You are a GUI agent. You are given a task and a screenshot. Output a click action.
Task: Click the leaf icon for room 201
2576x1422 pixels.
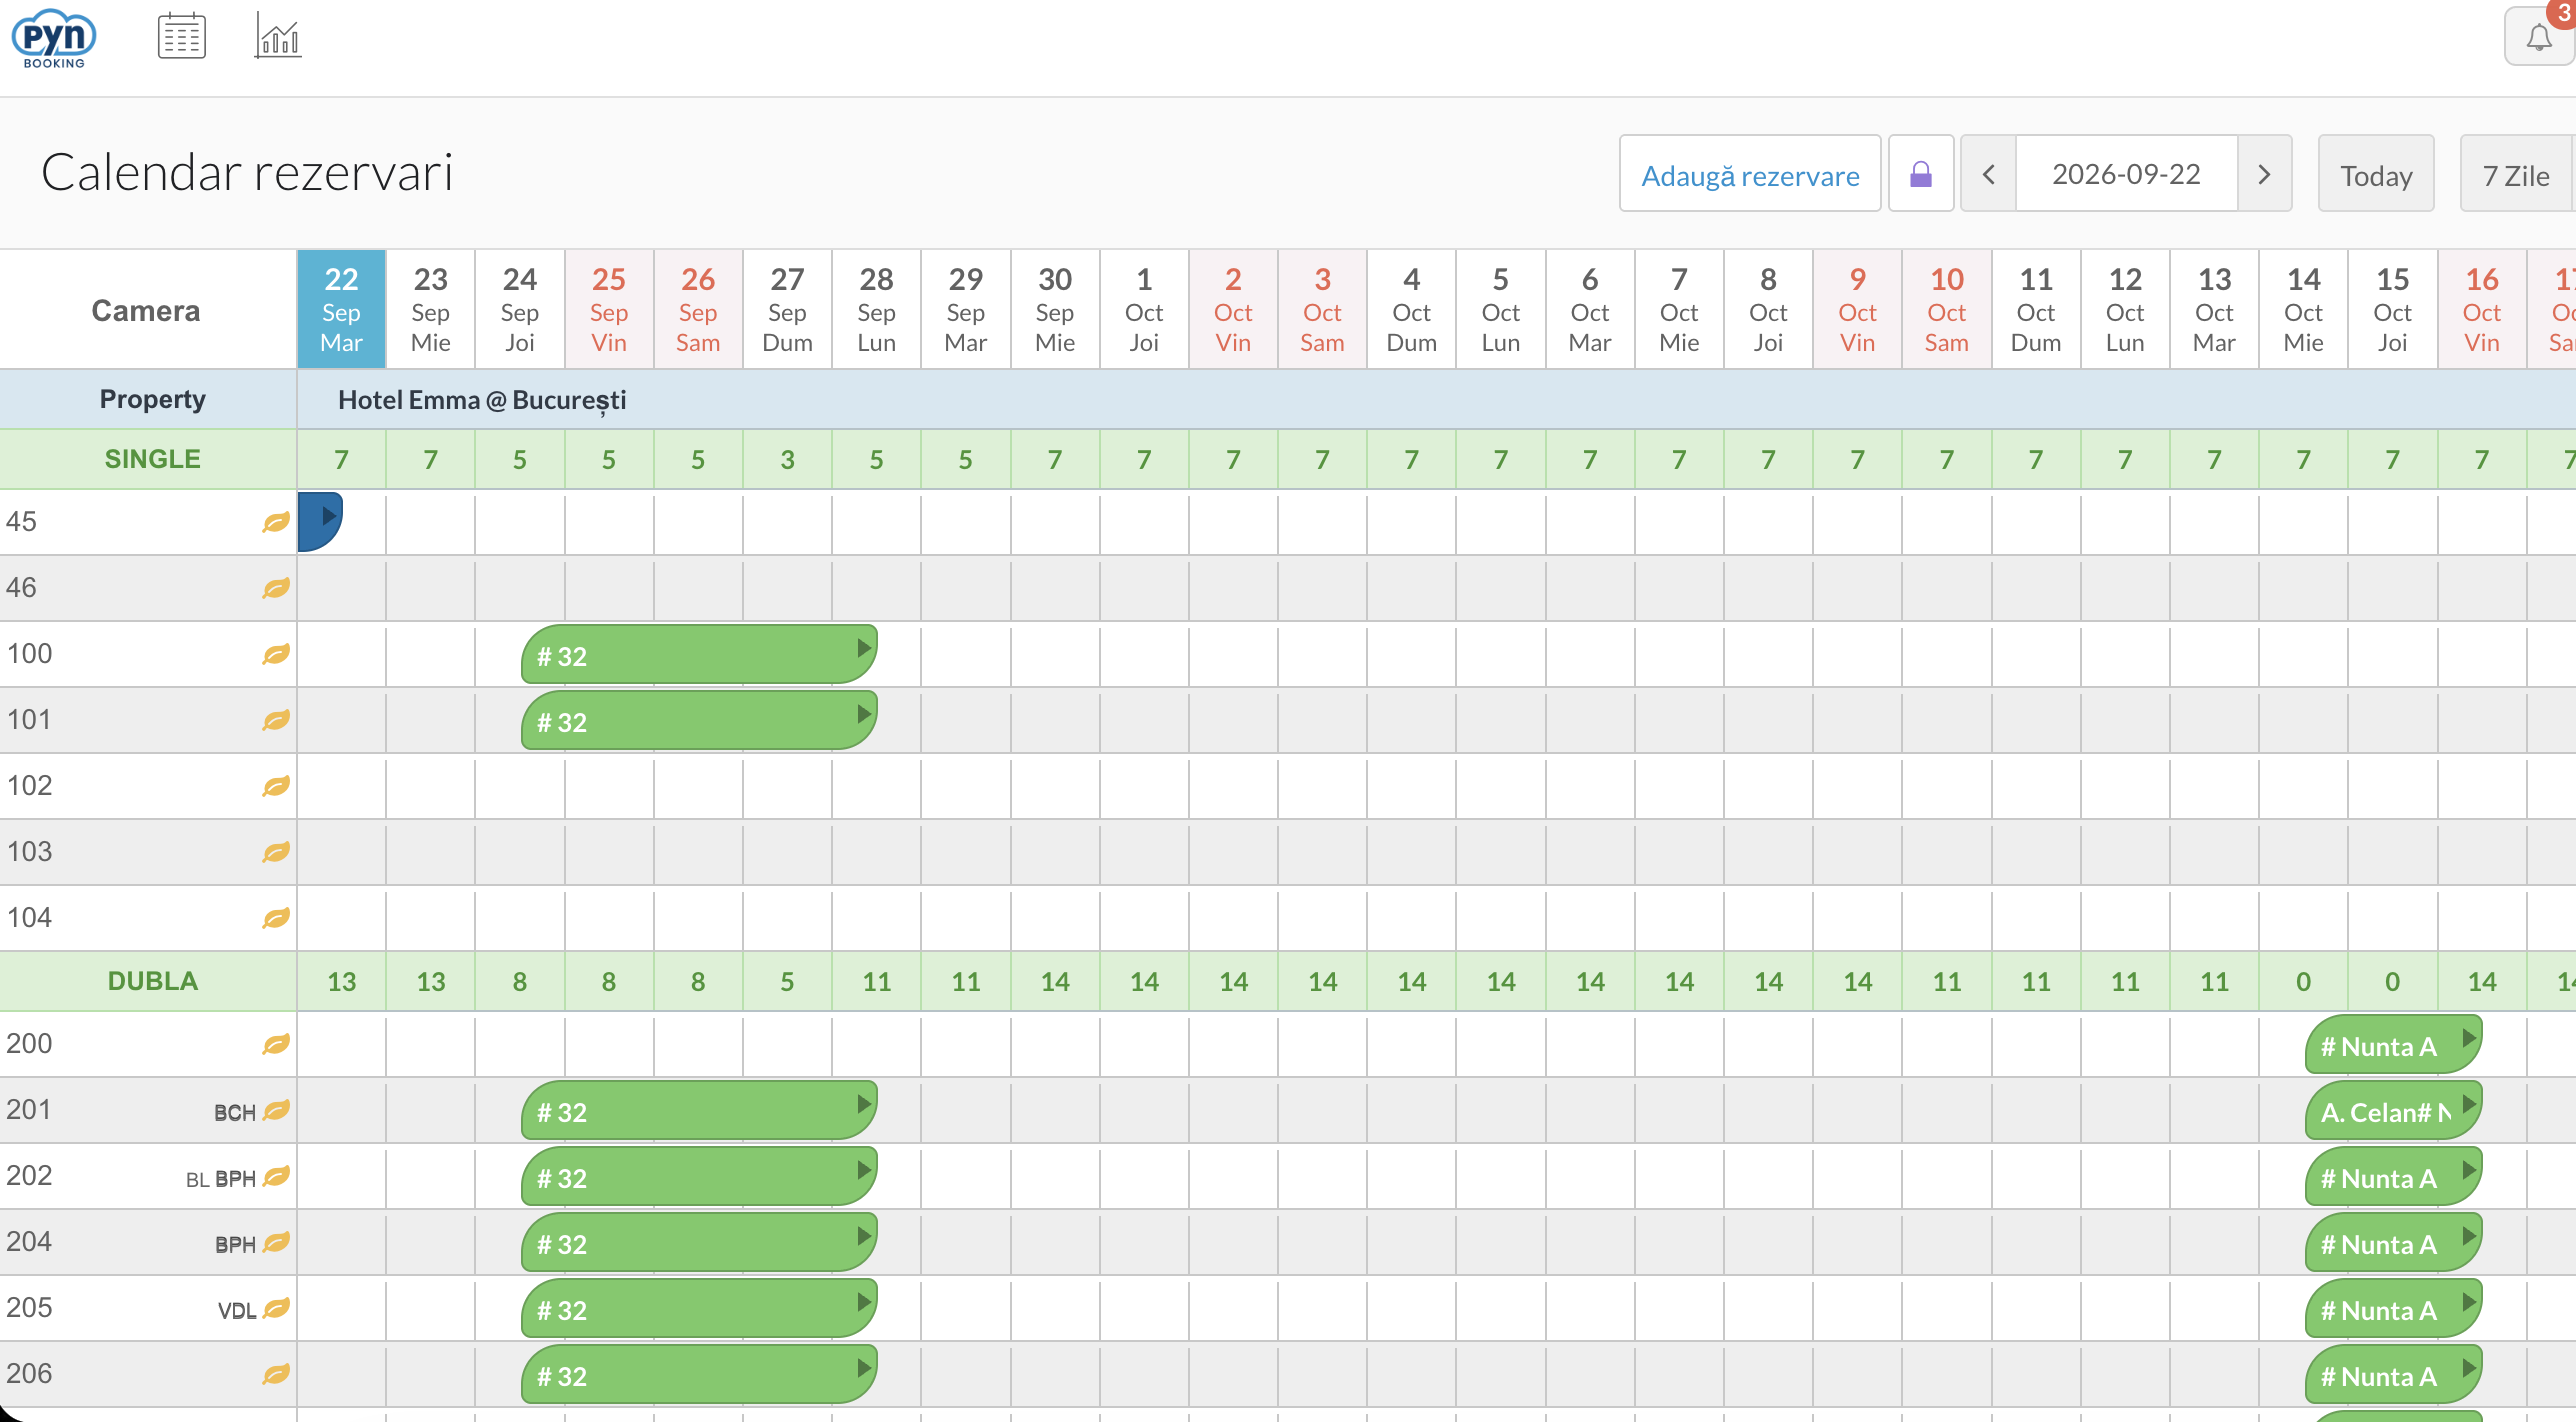276,1110
